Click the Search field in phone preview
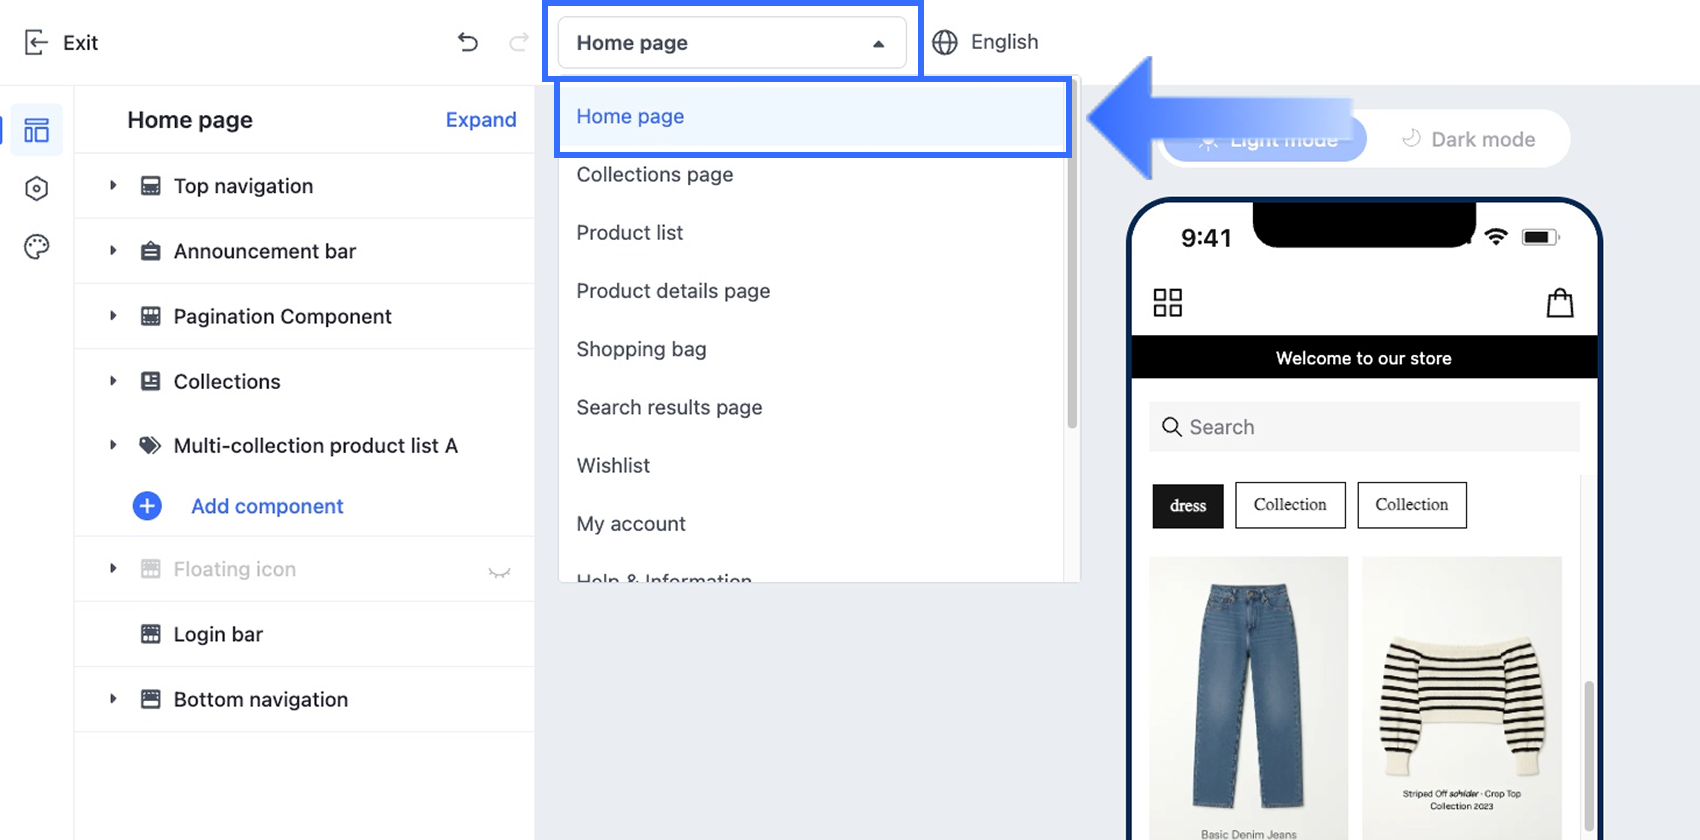Screen dimensions: 1700x840 pos(1364,427)
